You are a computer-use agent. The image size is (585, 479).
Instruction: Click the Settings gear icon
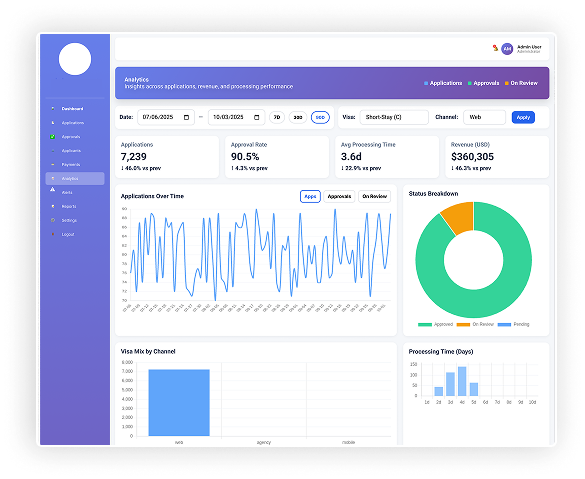(53, 220)
